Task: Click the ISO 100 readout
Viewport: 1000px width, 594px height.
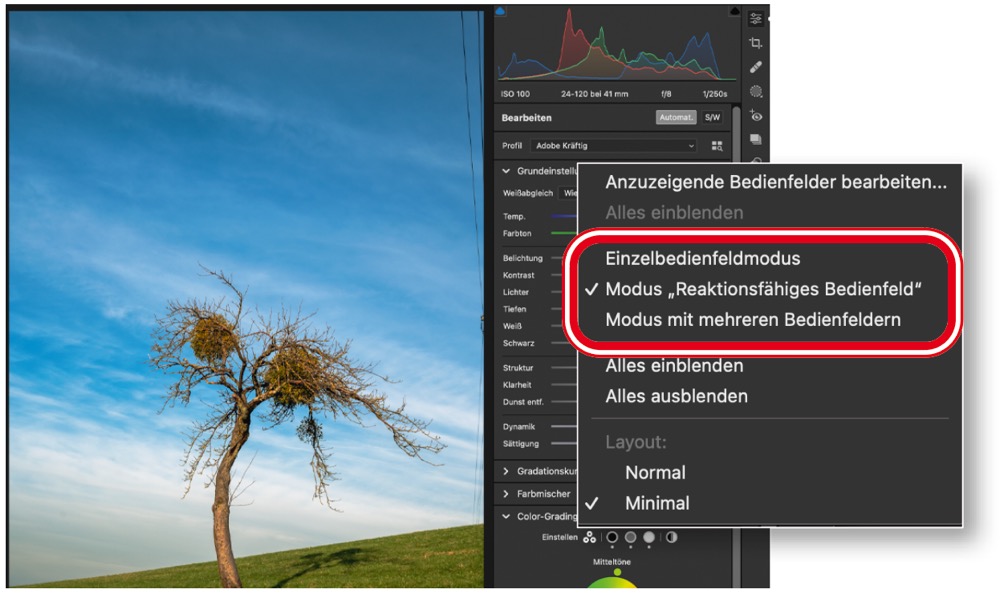Action: click(x=515, y=94)
